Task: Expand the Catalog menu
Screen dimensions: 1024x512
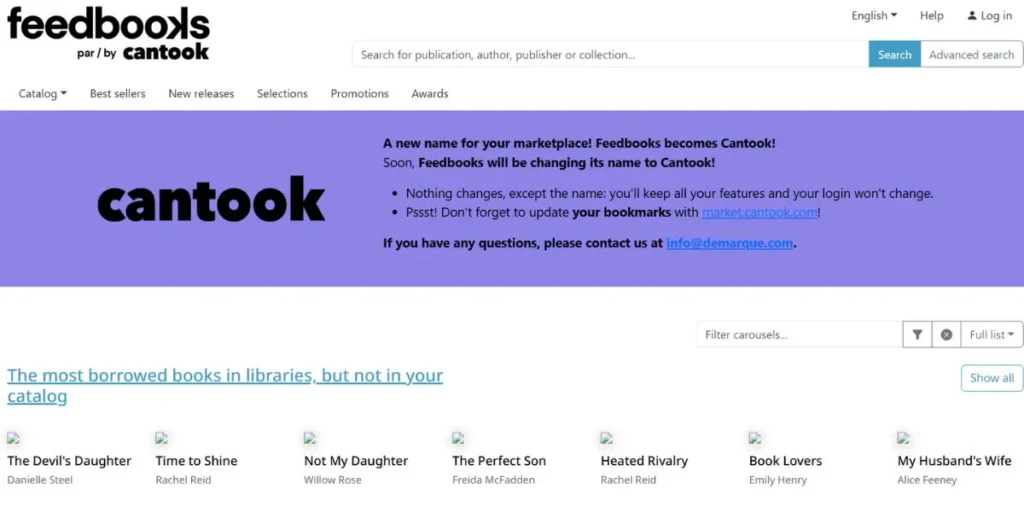Action: point(42,94)
